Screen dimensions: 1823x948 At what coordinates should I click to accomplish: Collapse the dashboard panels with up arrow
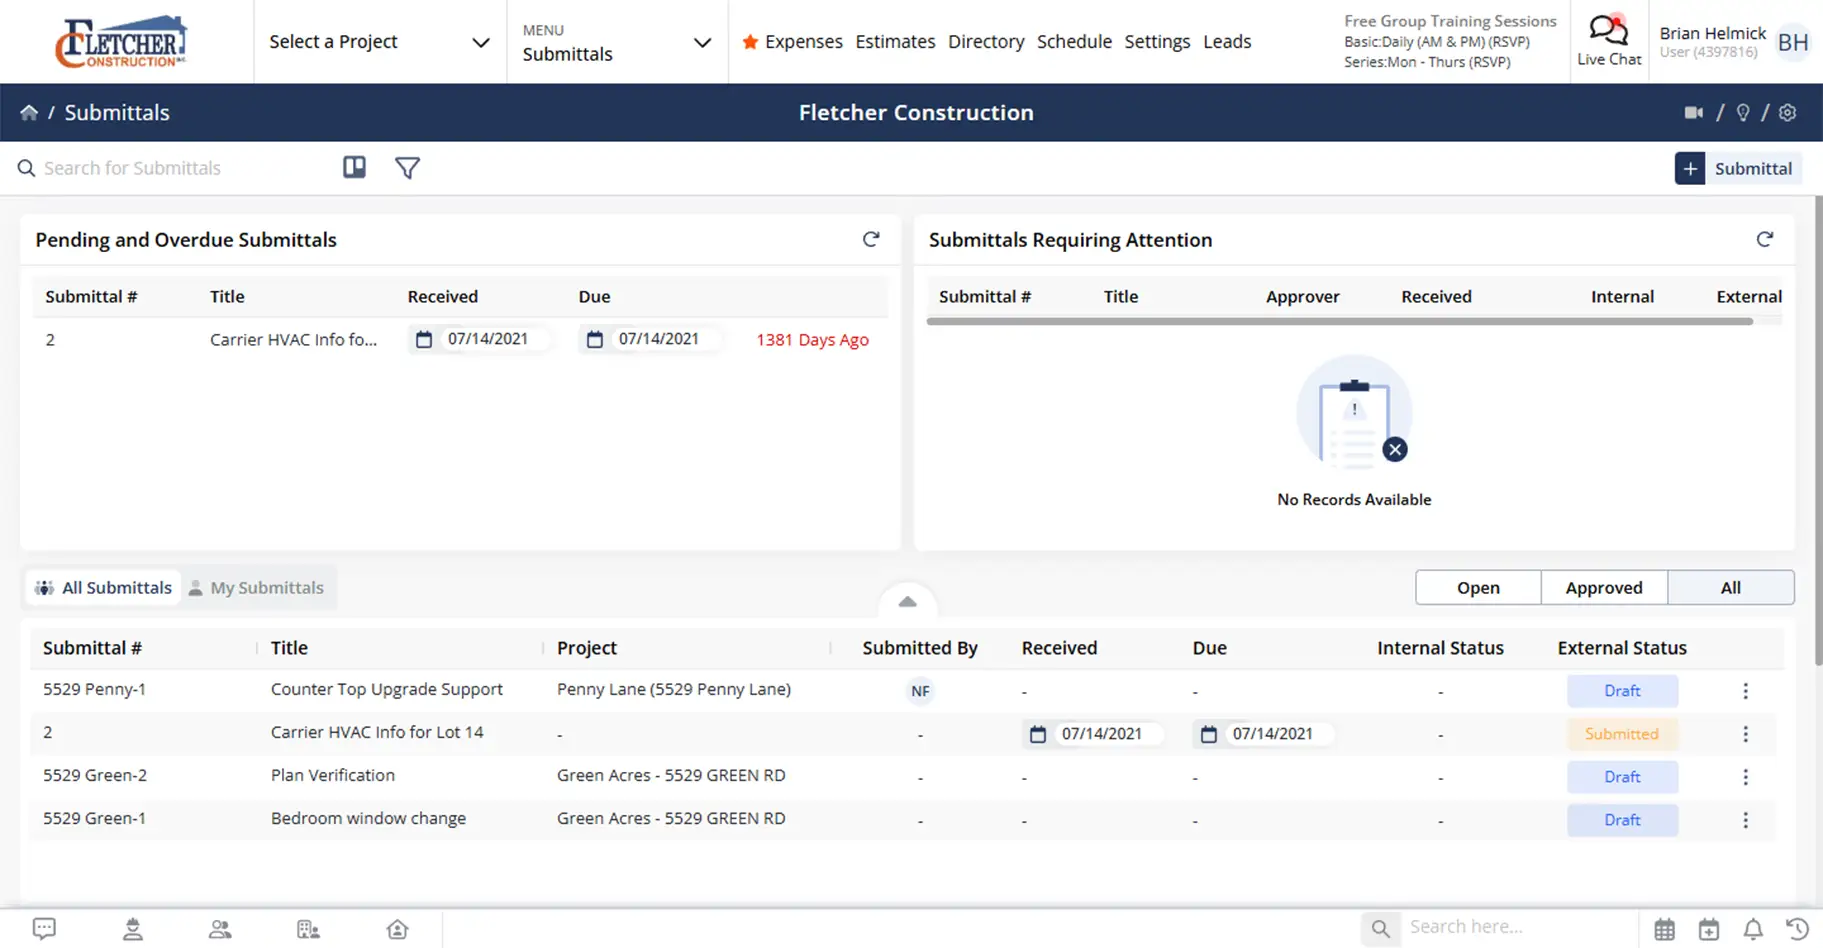[x=907, y=601]
